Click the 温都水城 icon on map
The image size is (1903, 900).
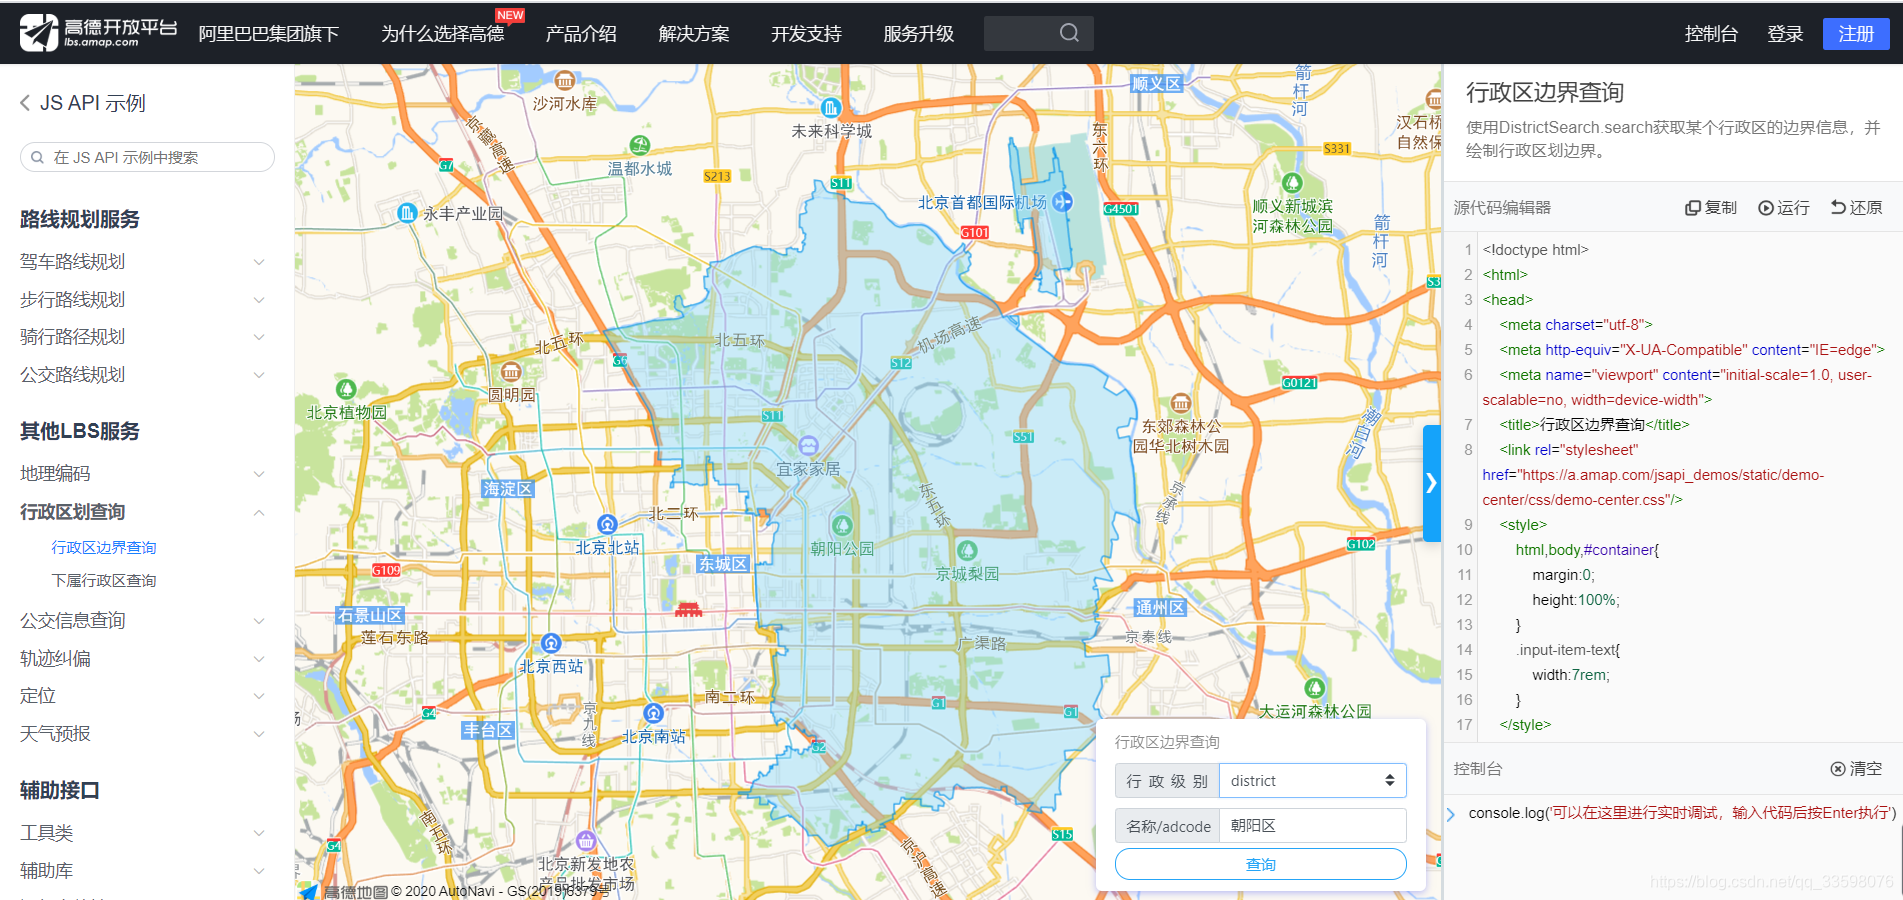(x=640, y=146)
